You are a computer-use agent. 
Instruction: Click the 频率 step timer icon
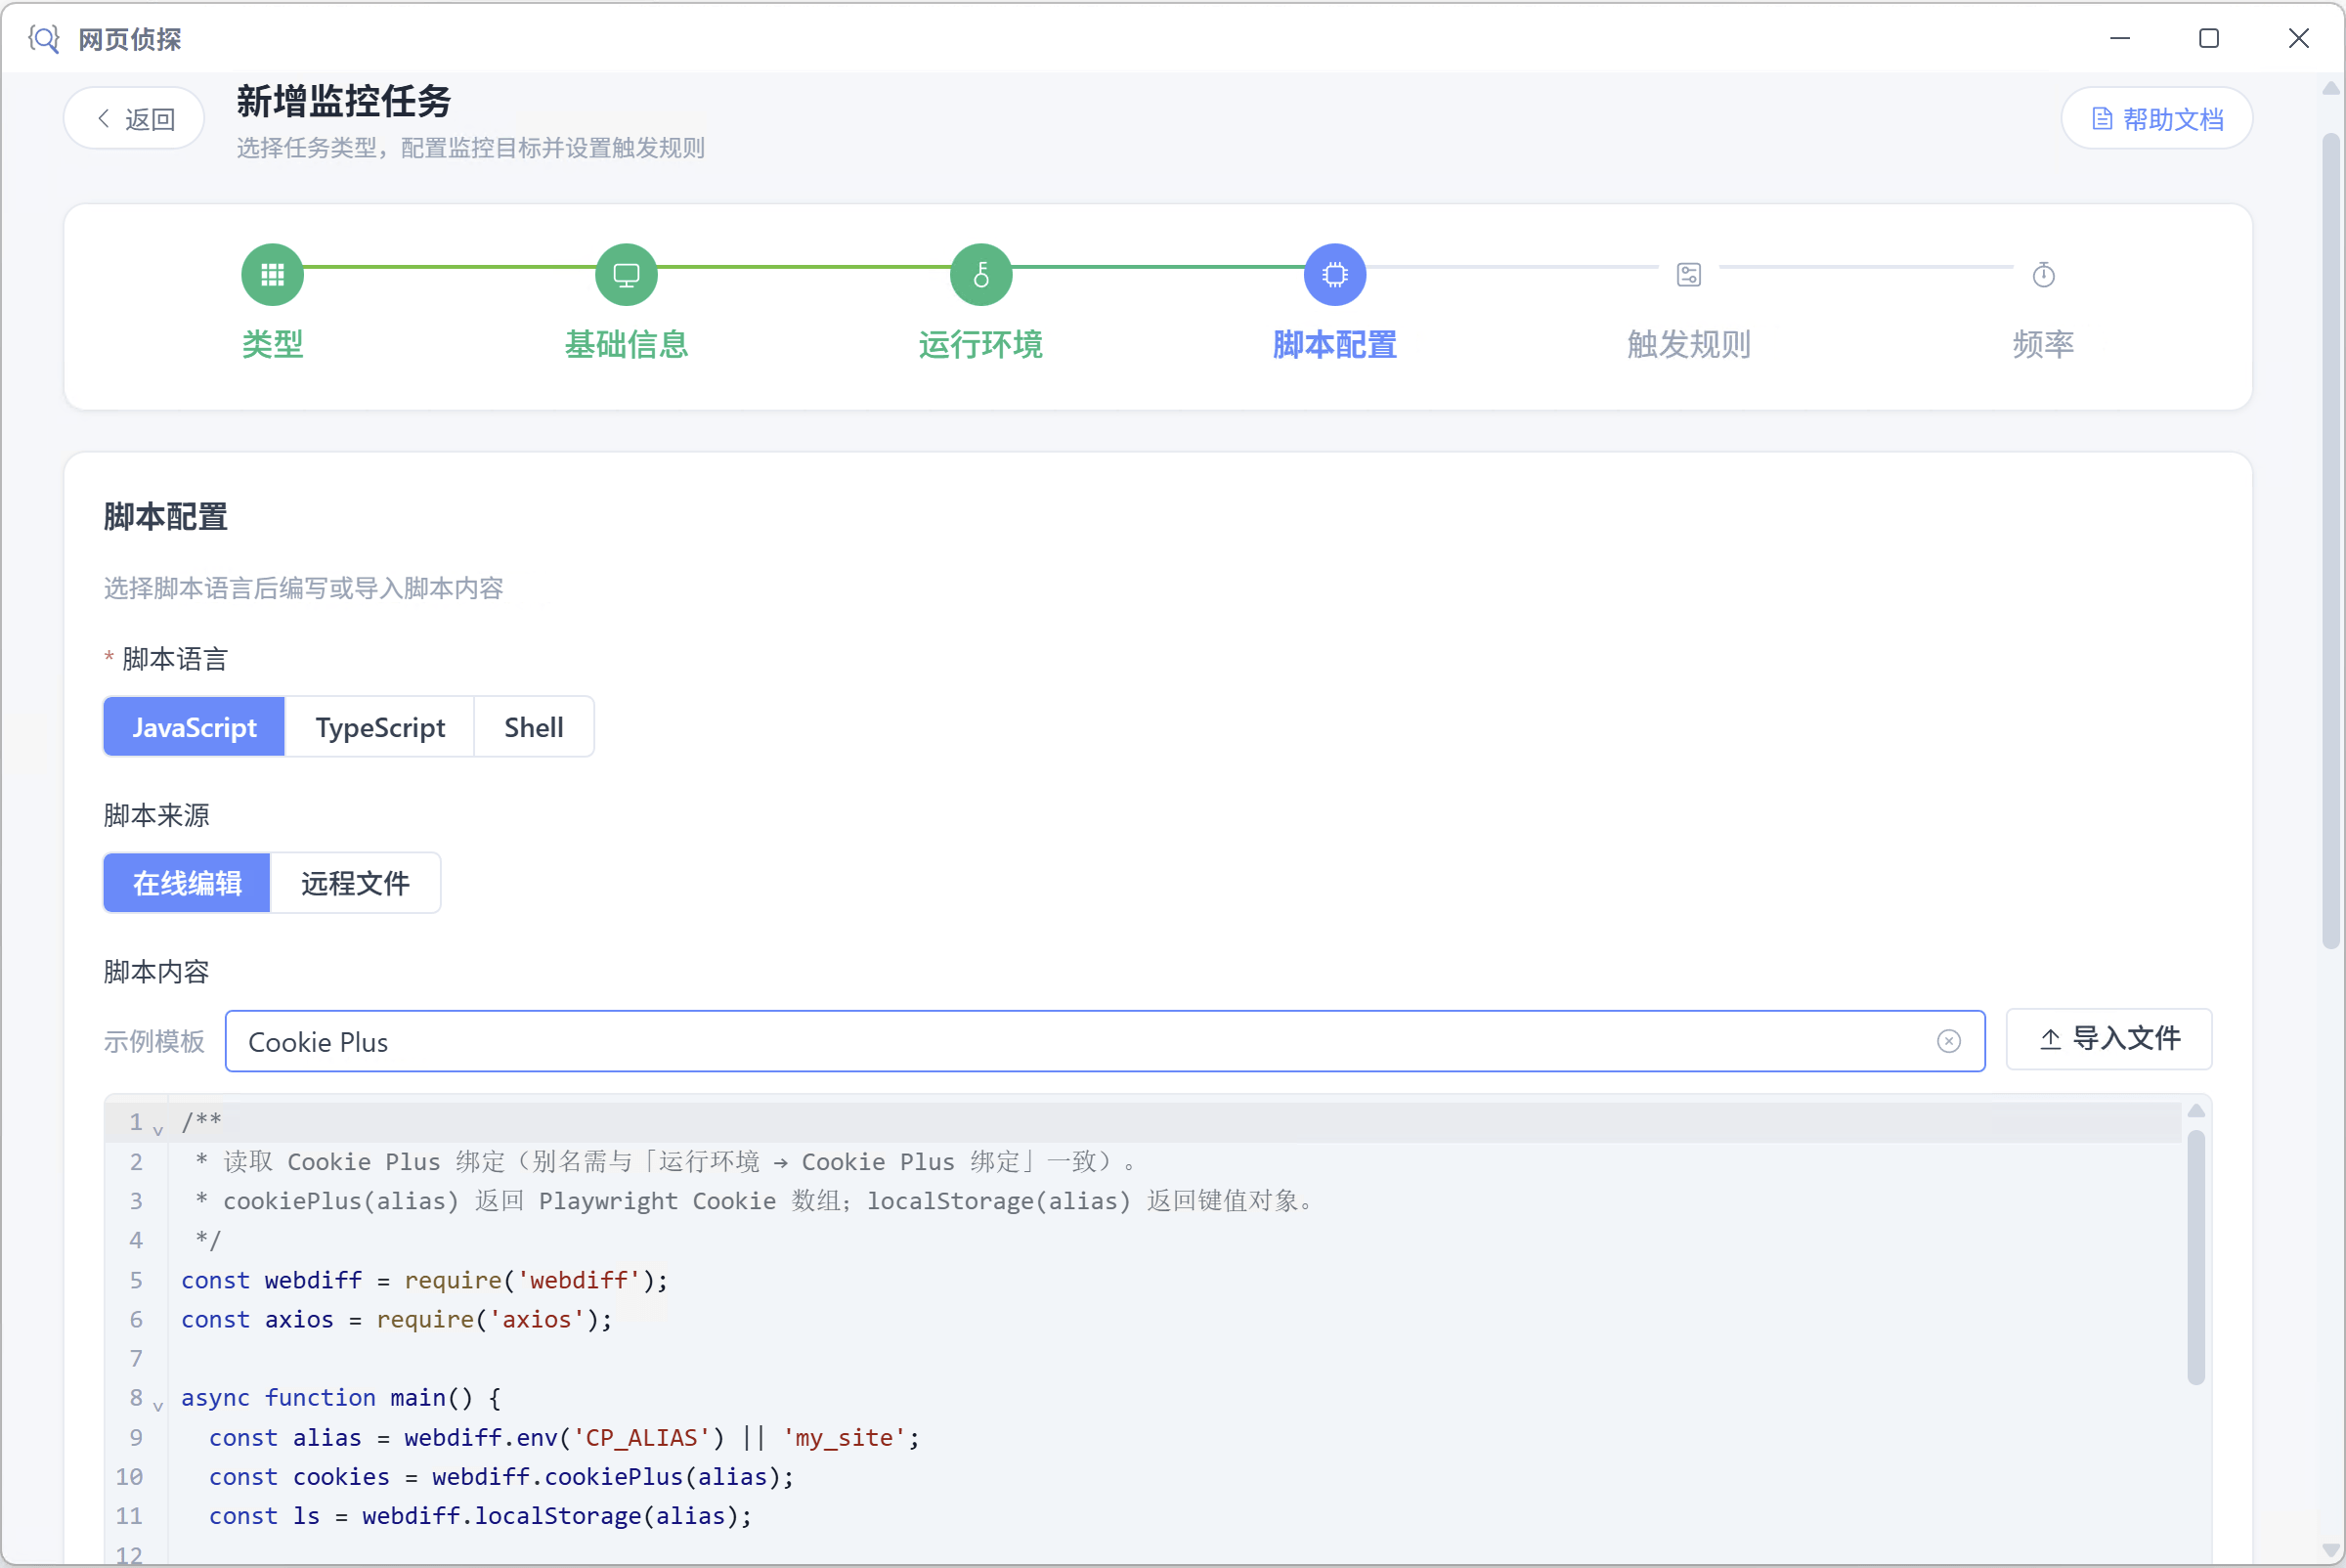point(2043,274)
